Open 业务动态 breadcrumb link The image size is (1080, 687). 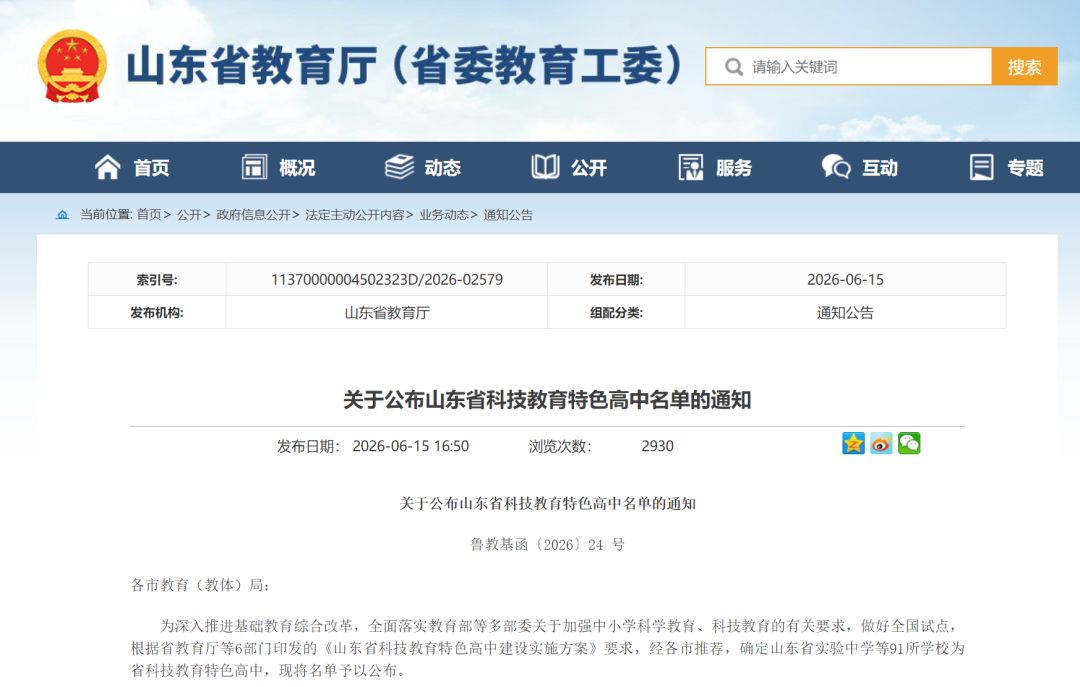pyautogui.click(x=444, y=215)
